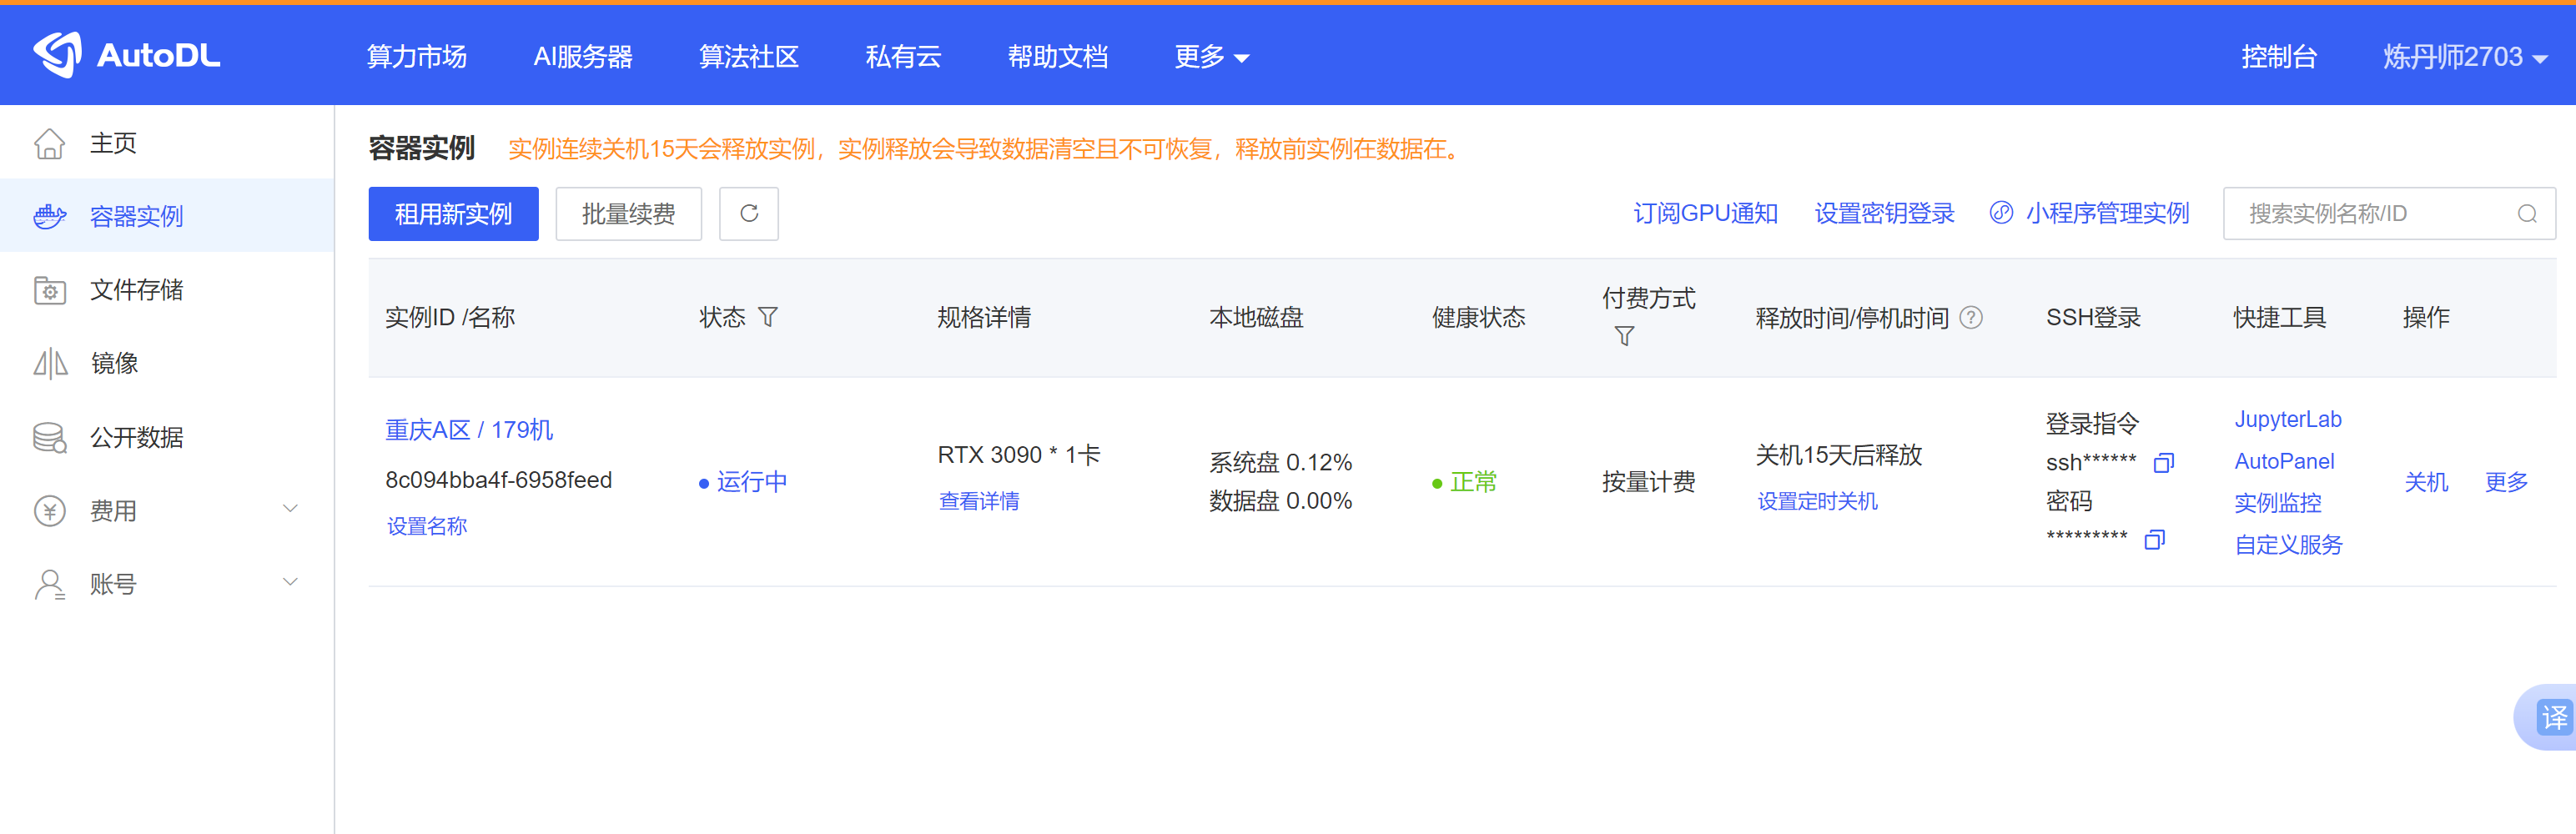Open 算法社区 navigation item
Image resolution: width=2576 pixels, height=834 pixels.
pos(749,57)
